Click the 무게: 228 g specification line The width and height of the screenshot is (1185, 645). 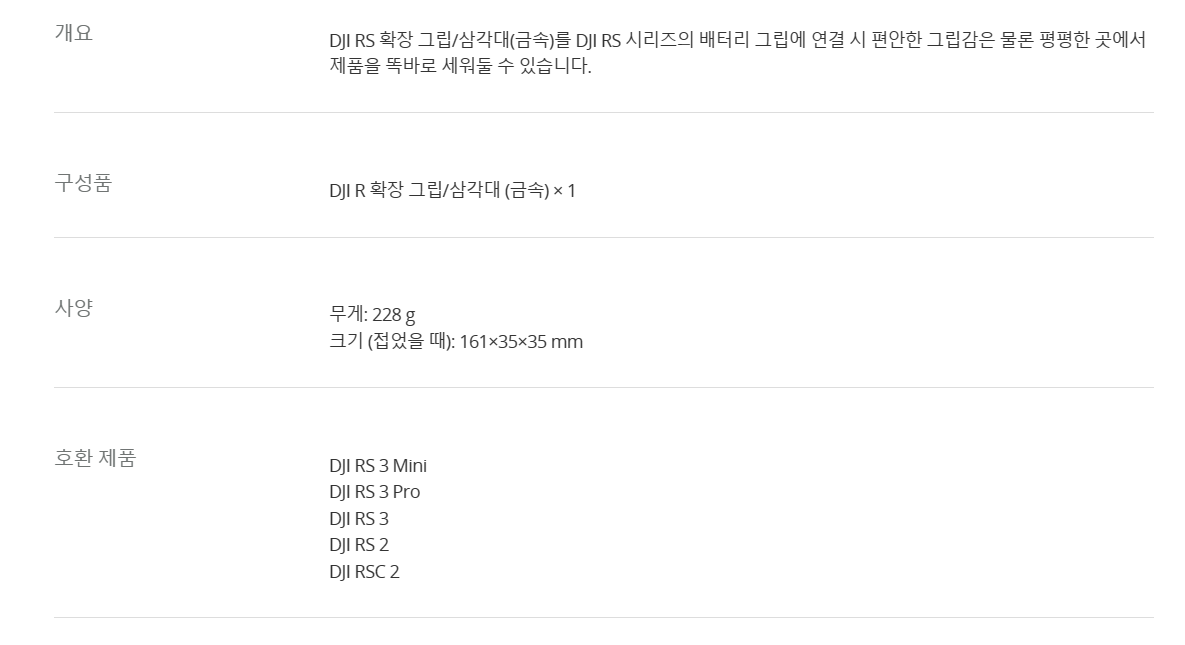pyautogui.click(x=373, y=315)
